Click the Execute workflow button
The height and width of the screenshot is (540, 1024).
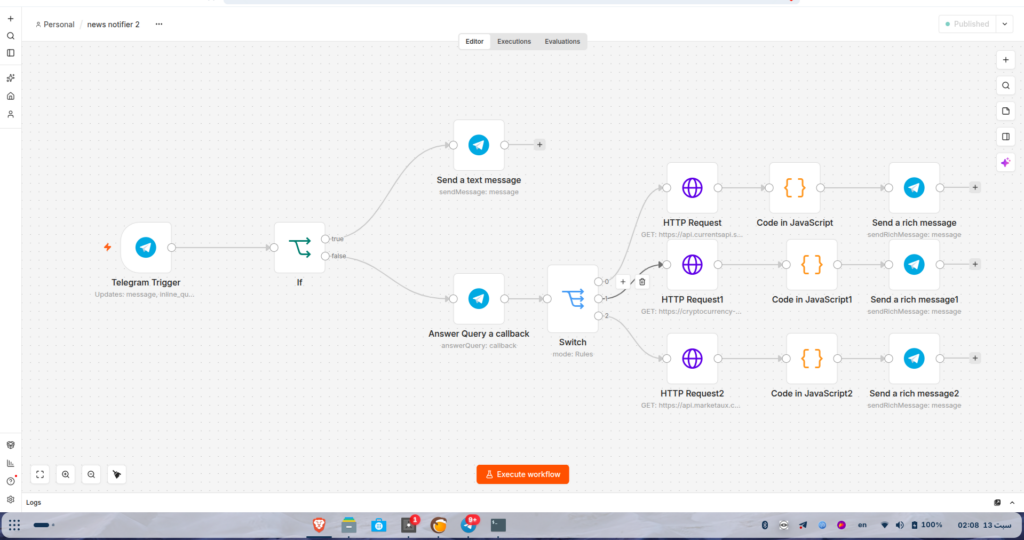(522, 475)
